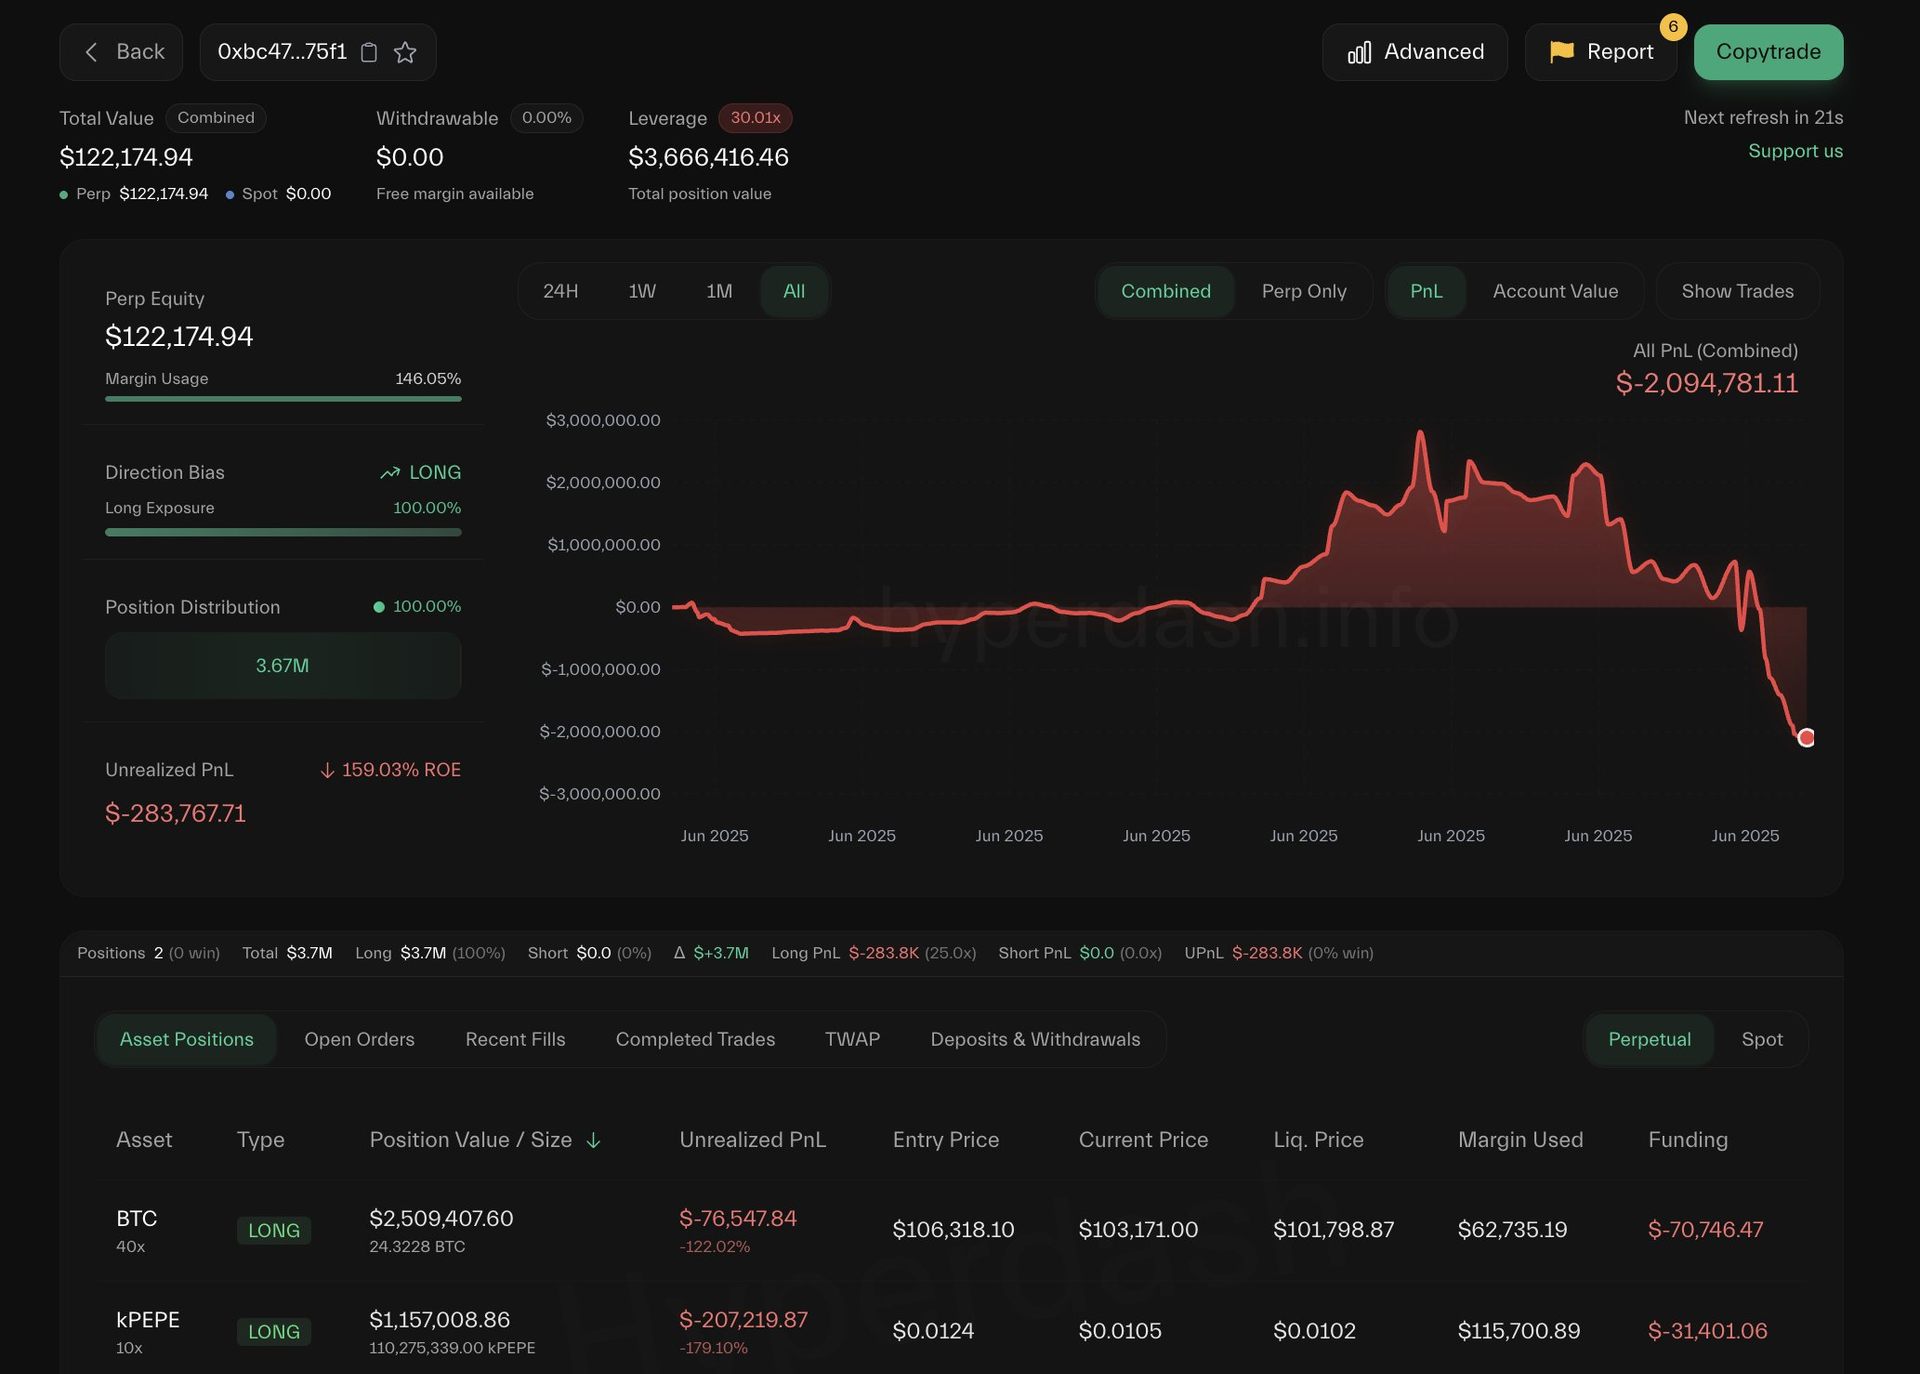This screenshot has width=1920, height=1374.
Task: Click the flag icon in the Report button
Action: tap(1560, 51)
